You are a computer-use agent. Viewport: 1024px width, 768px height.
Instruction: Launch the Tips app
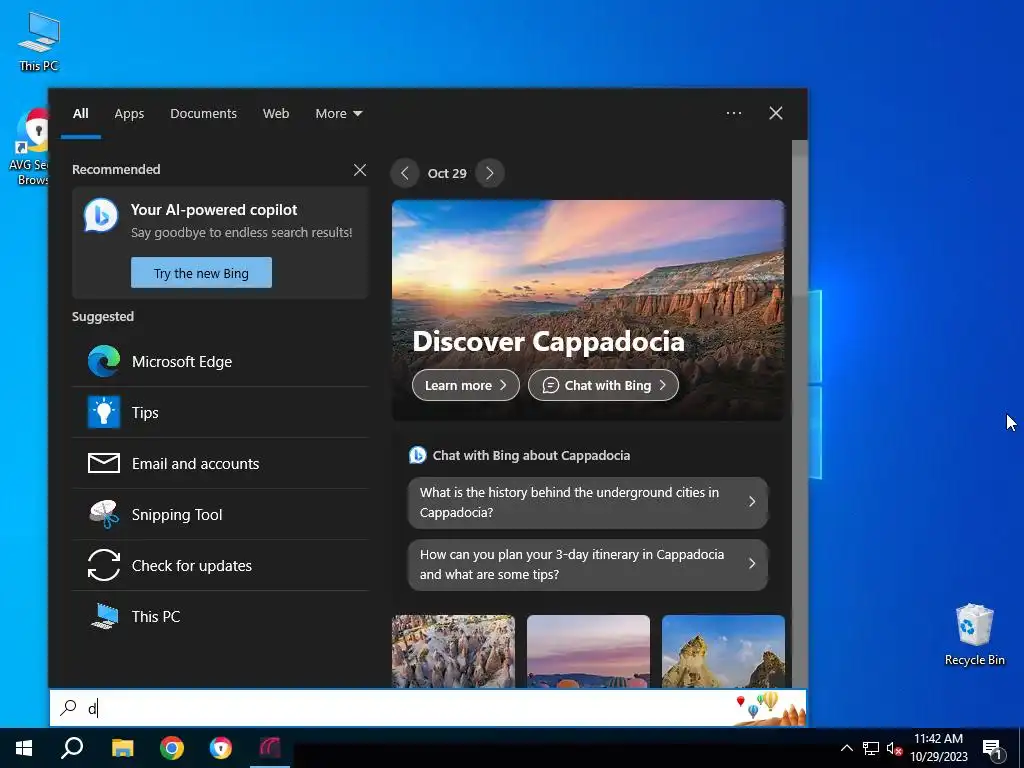coord(220,412)
